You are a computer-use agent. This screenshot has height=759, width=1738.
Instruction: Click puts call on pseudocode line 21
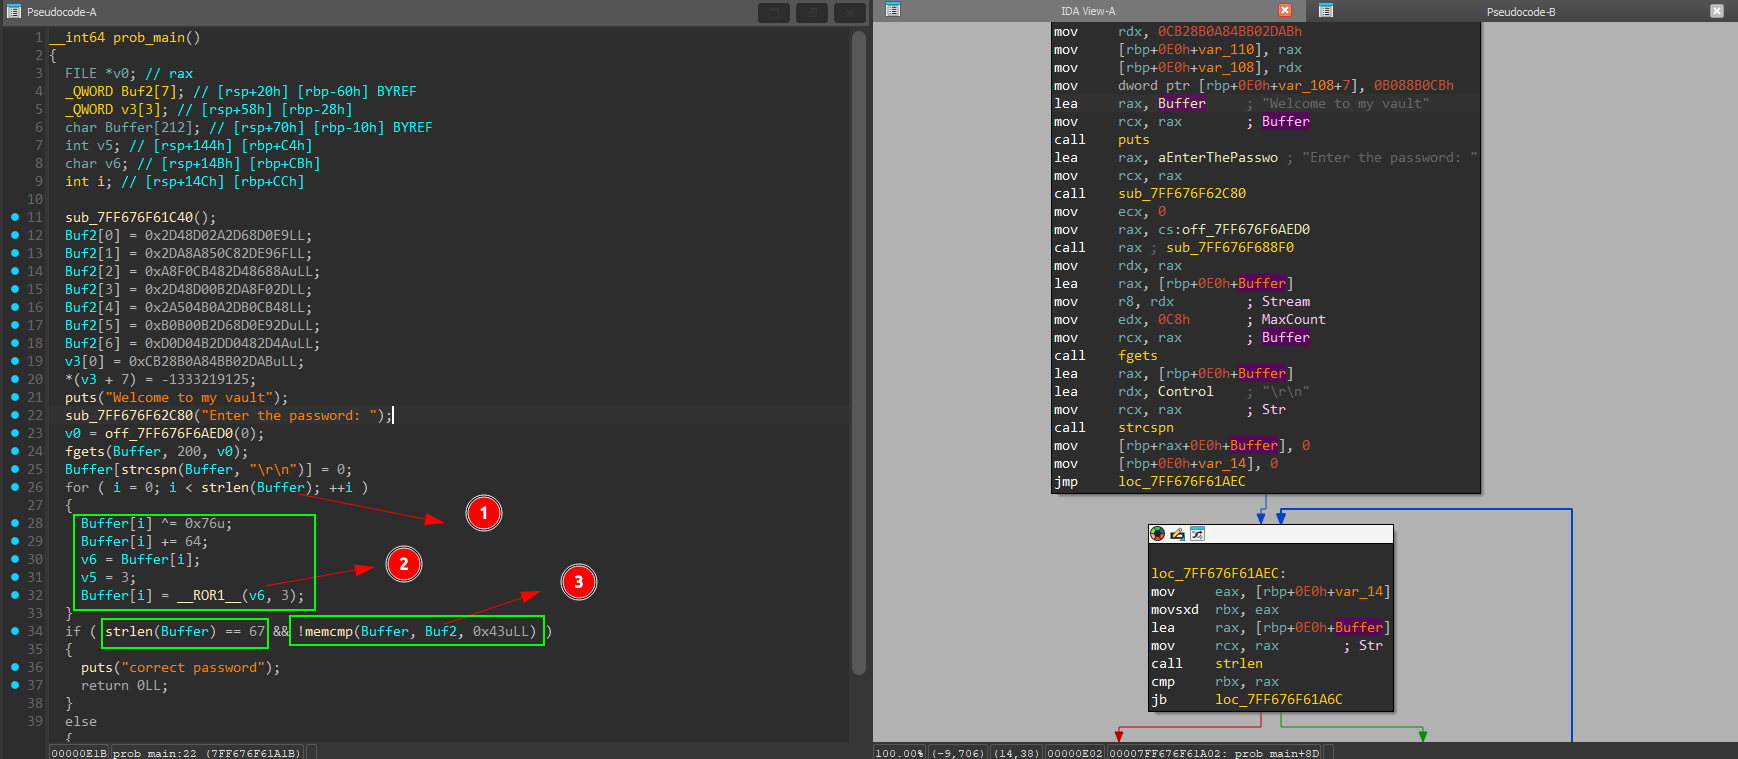(81, 398)
